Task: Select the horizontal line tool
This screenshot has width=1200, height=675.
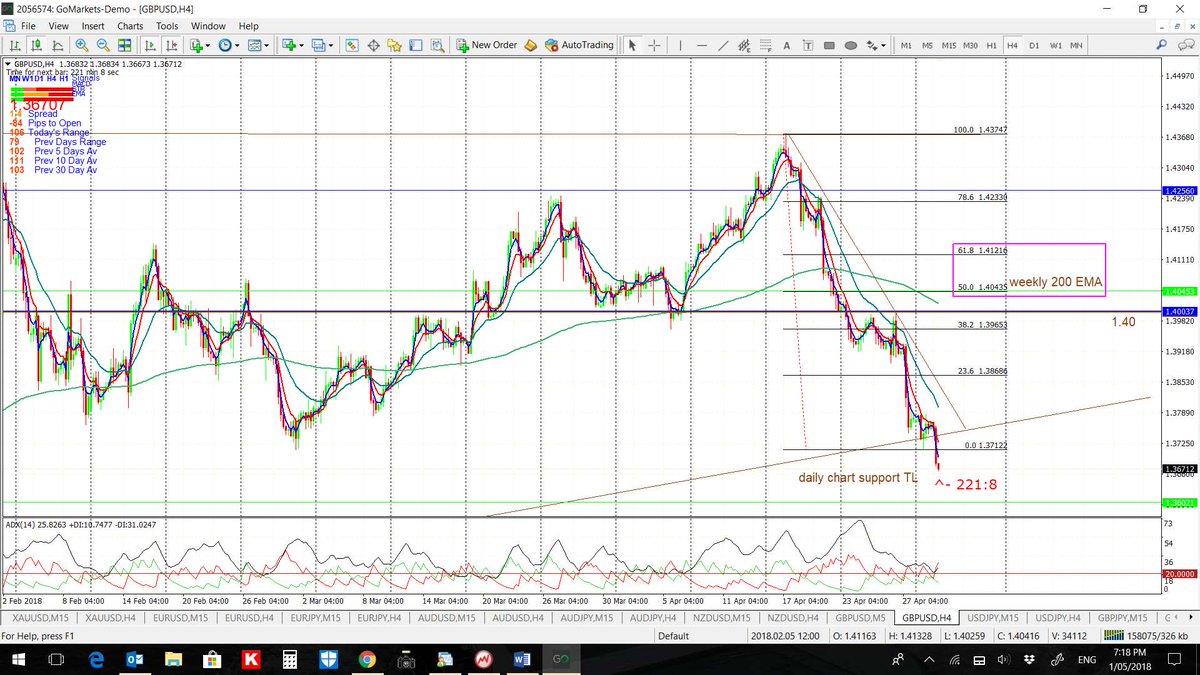Action: point(702,45)
